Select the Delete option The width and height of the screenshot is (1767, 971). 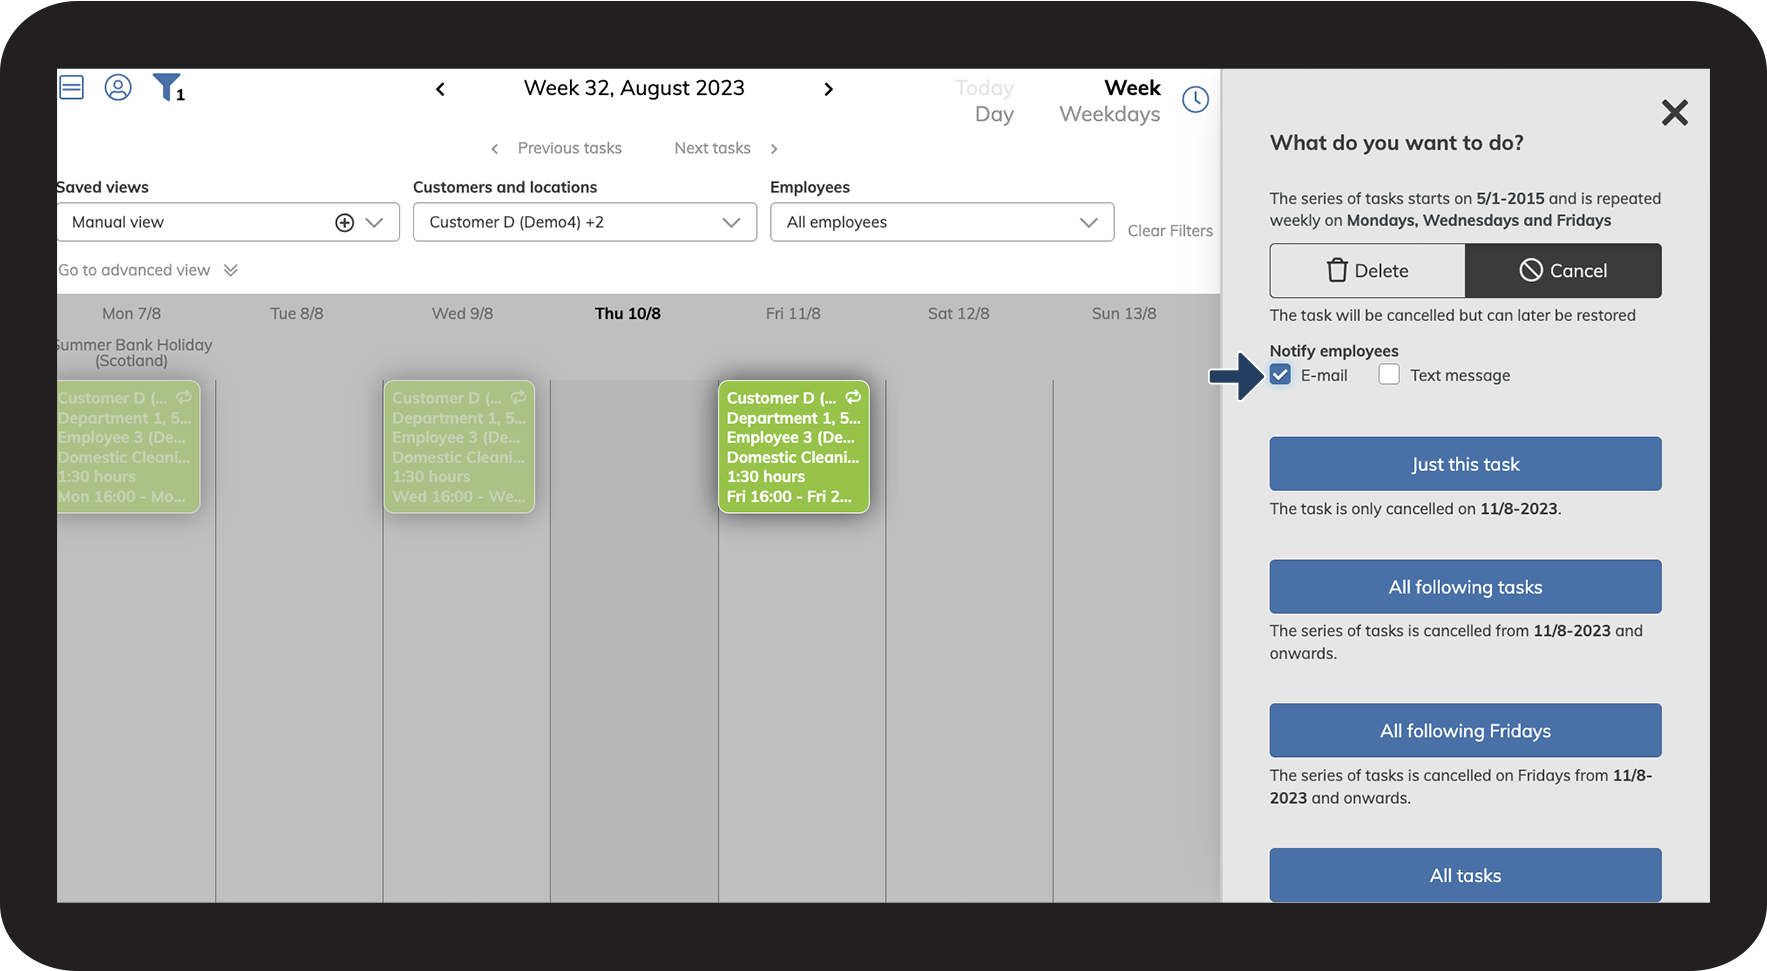pyautogui.click(x=1367, y=270)
